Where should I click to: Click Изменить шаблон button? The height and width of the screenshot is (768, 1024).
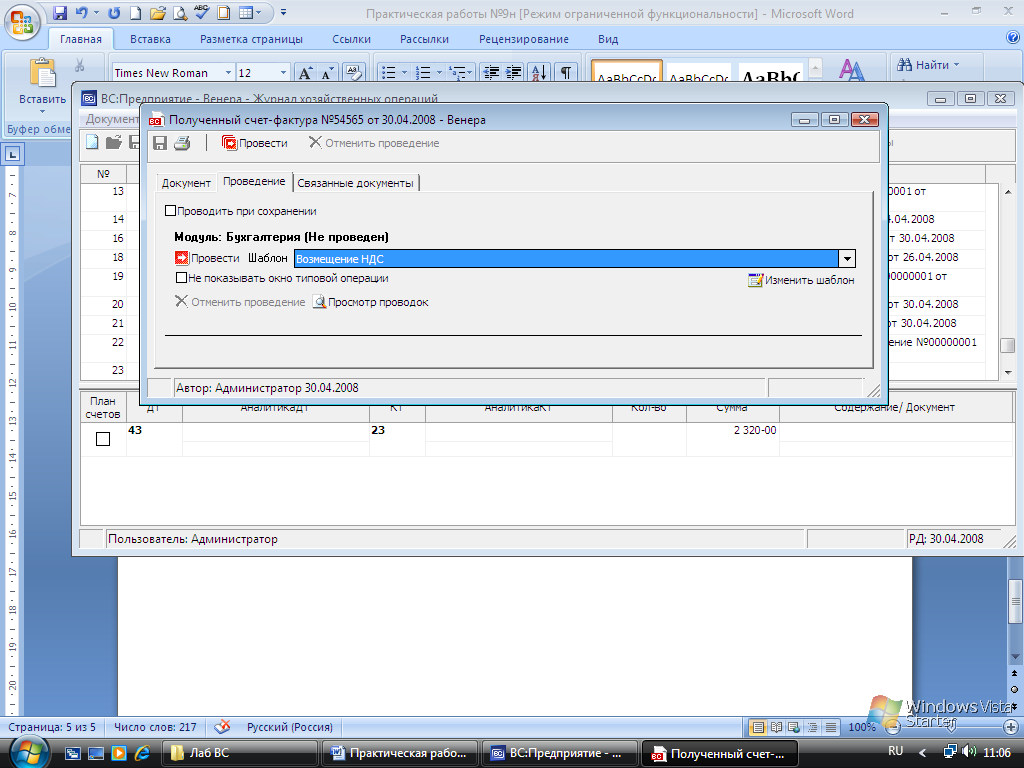801,280
